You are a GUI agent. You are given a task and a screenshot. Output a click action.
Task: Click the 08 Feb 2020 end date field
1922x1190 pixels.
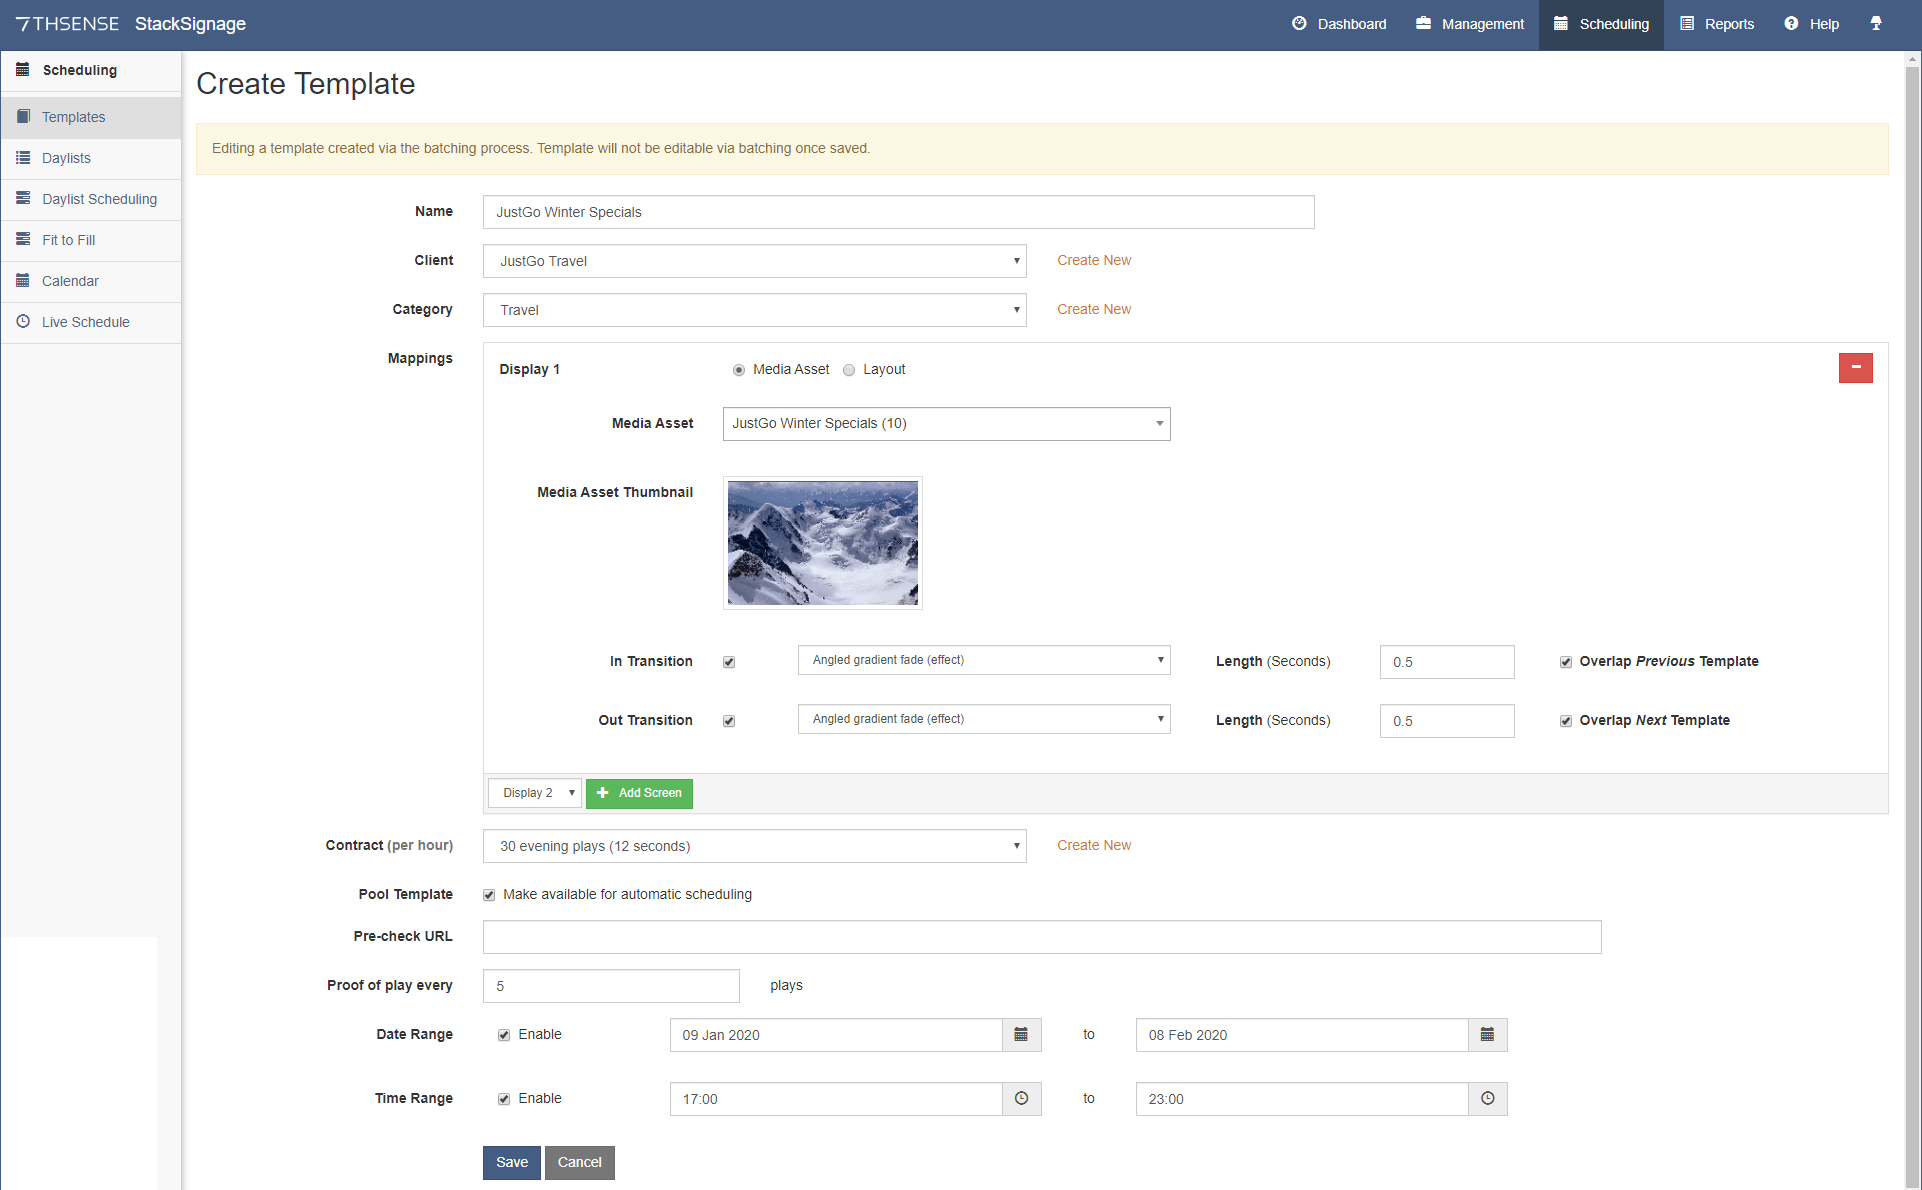click(1303, 1035)
